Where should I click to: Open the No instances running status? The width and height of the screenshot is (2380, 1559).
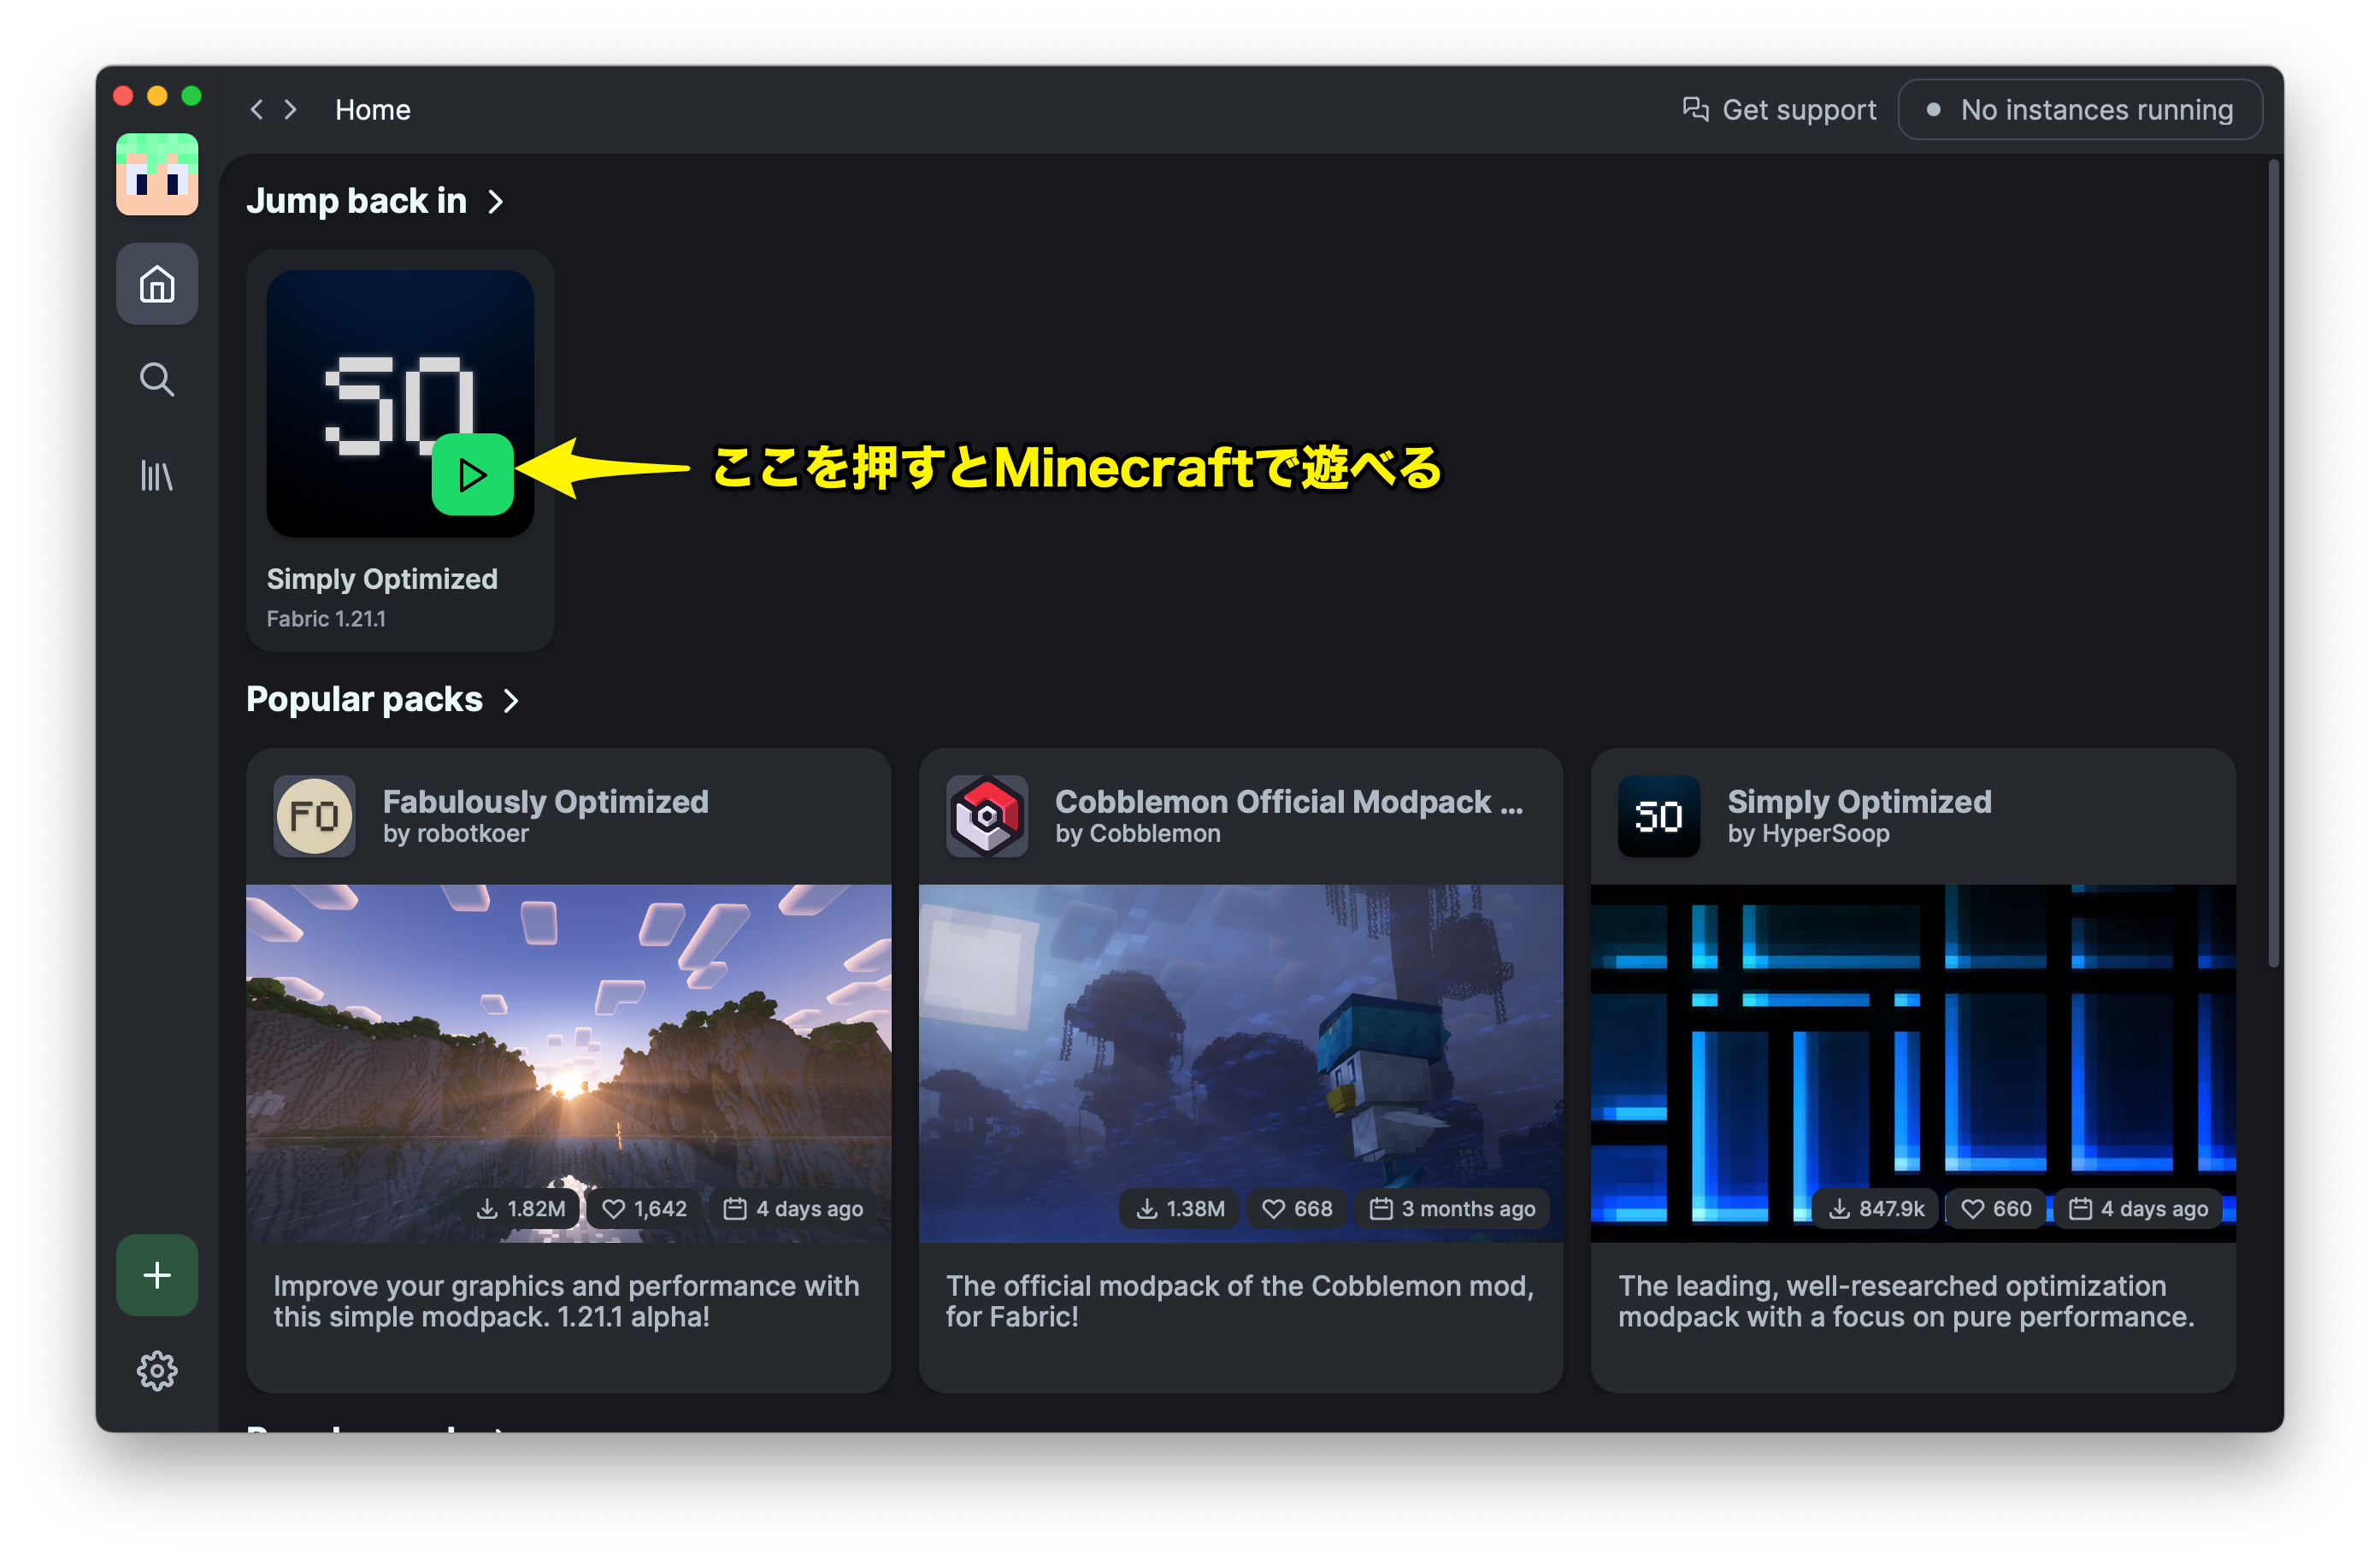click(x=2080, y=110)
